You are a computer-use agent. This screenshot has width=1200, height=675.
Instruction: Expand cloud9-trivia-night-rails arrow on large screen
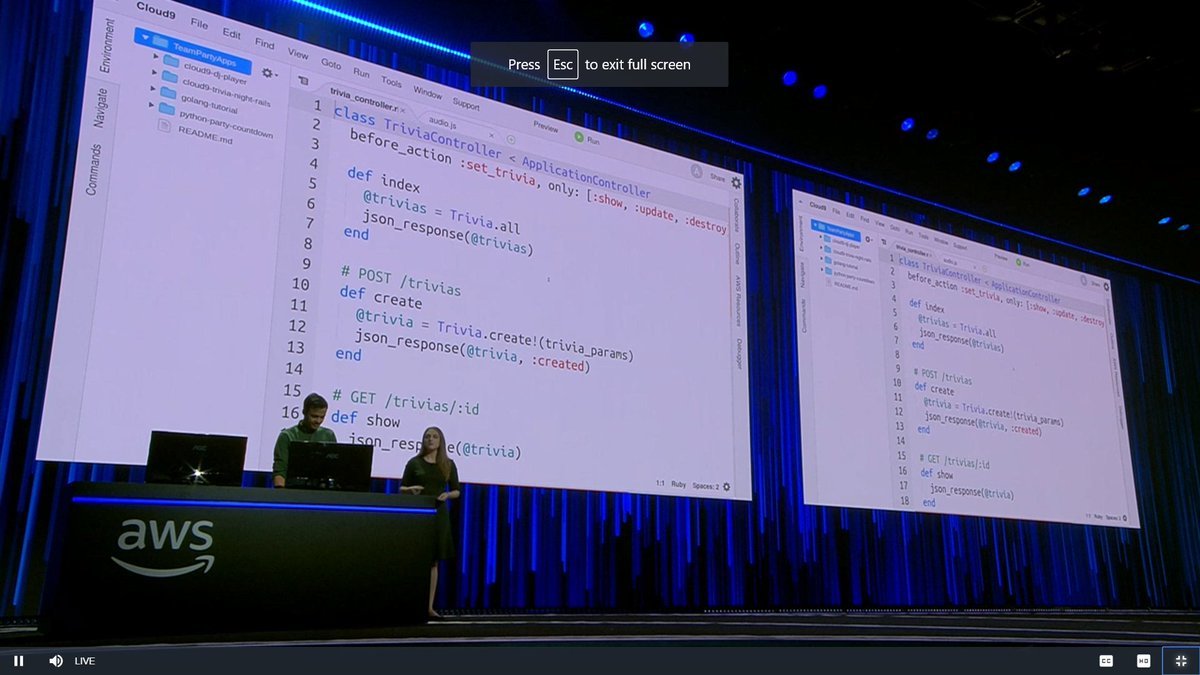155,72
